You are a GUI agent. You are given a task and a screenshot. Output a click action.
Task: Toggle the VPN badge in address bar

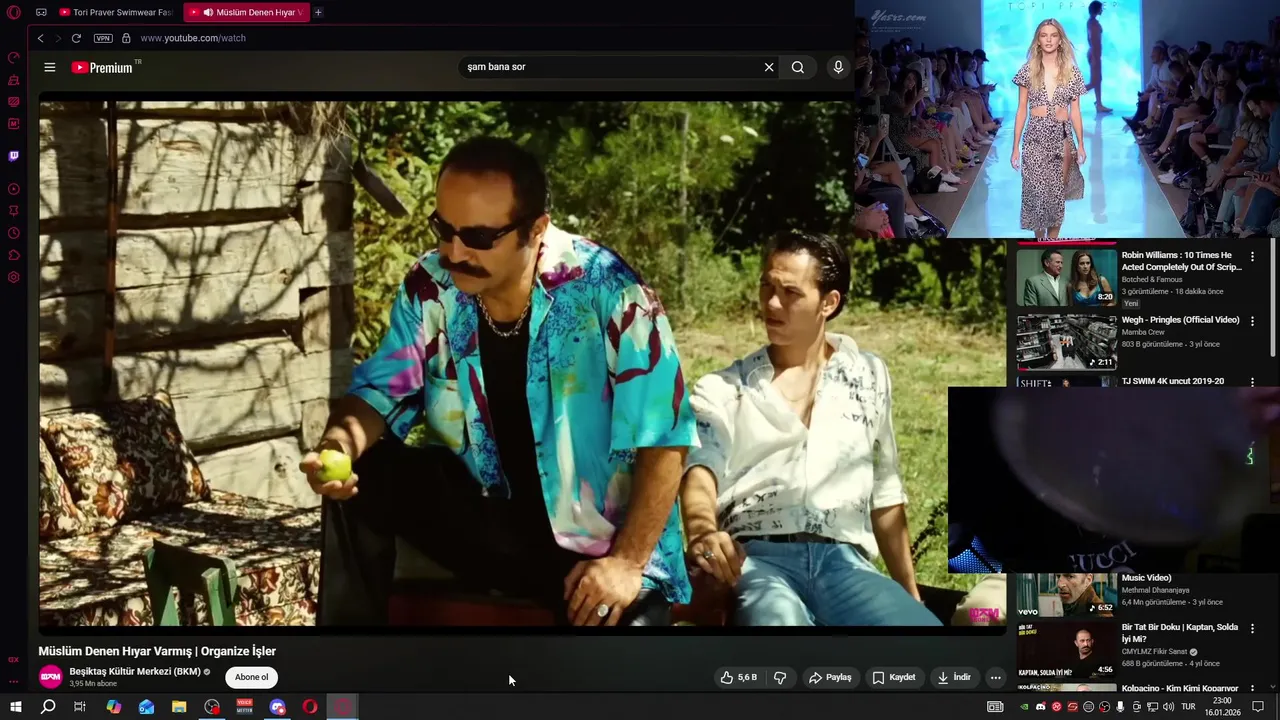click(103, 38)
